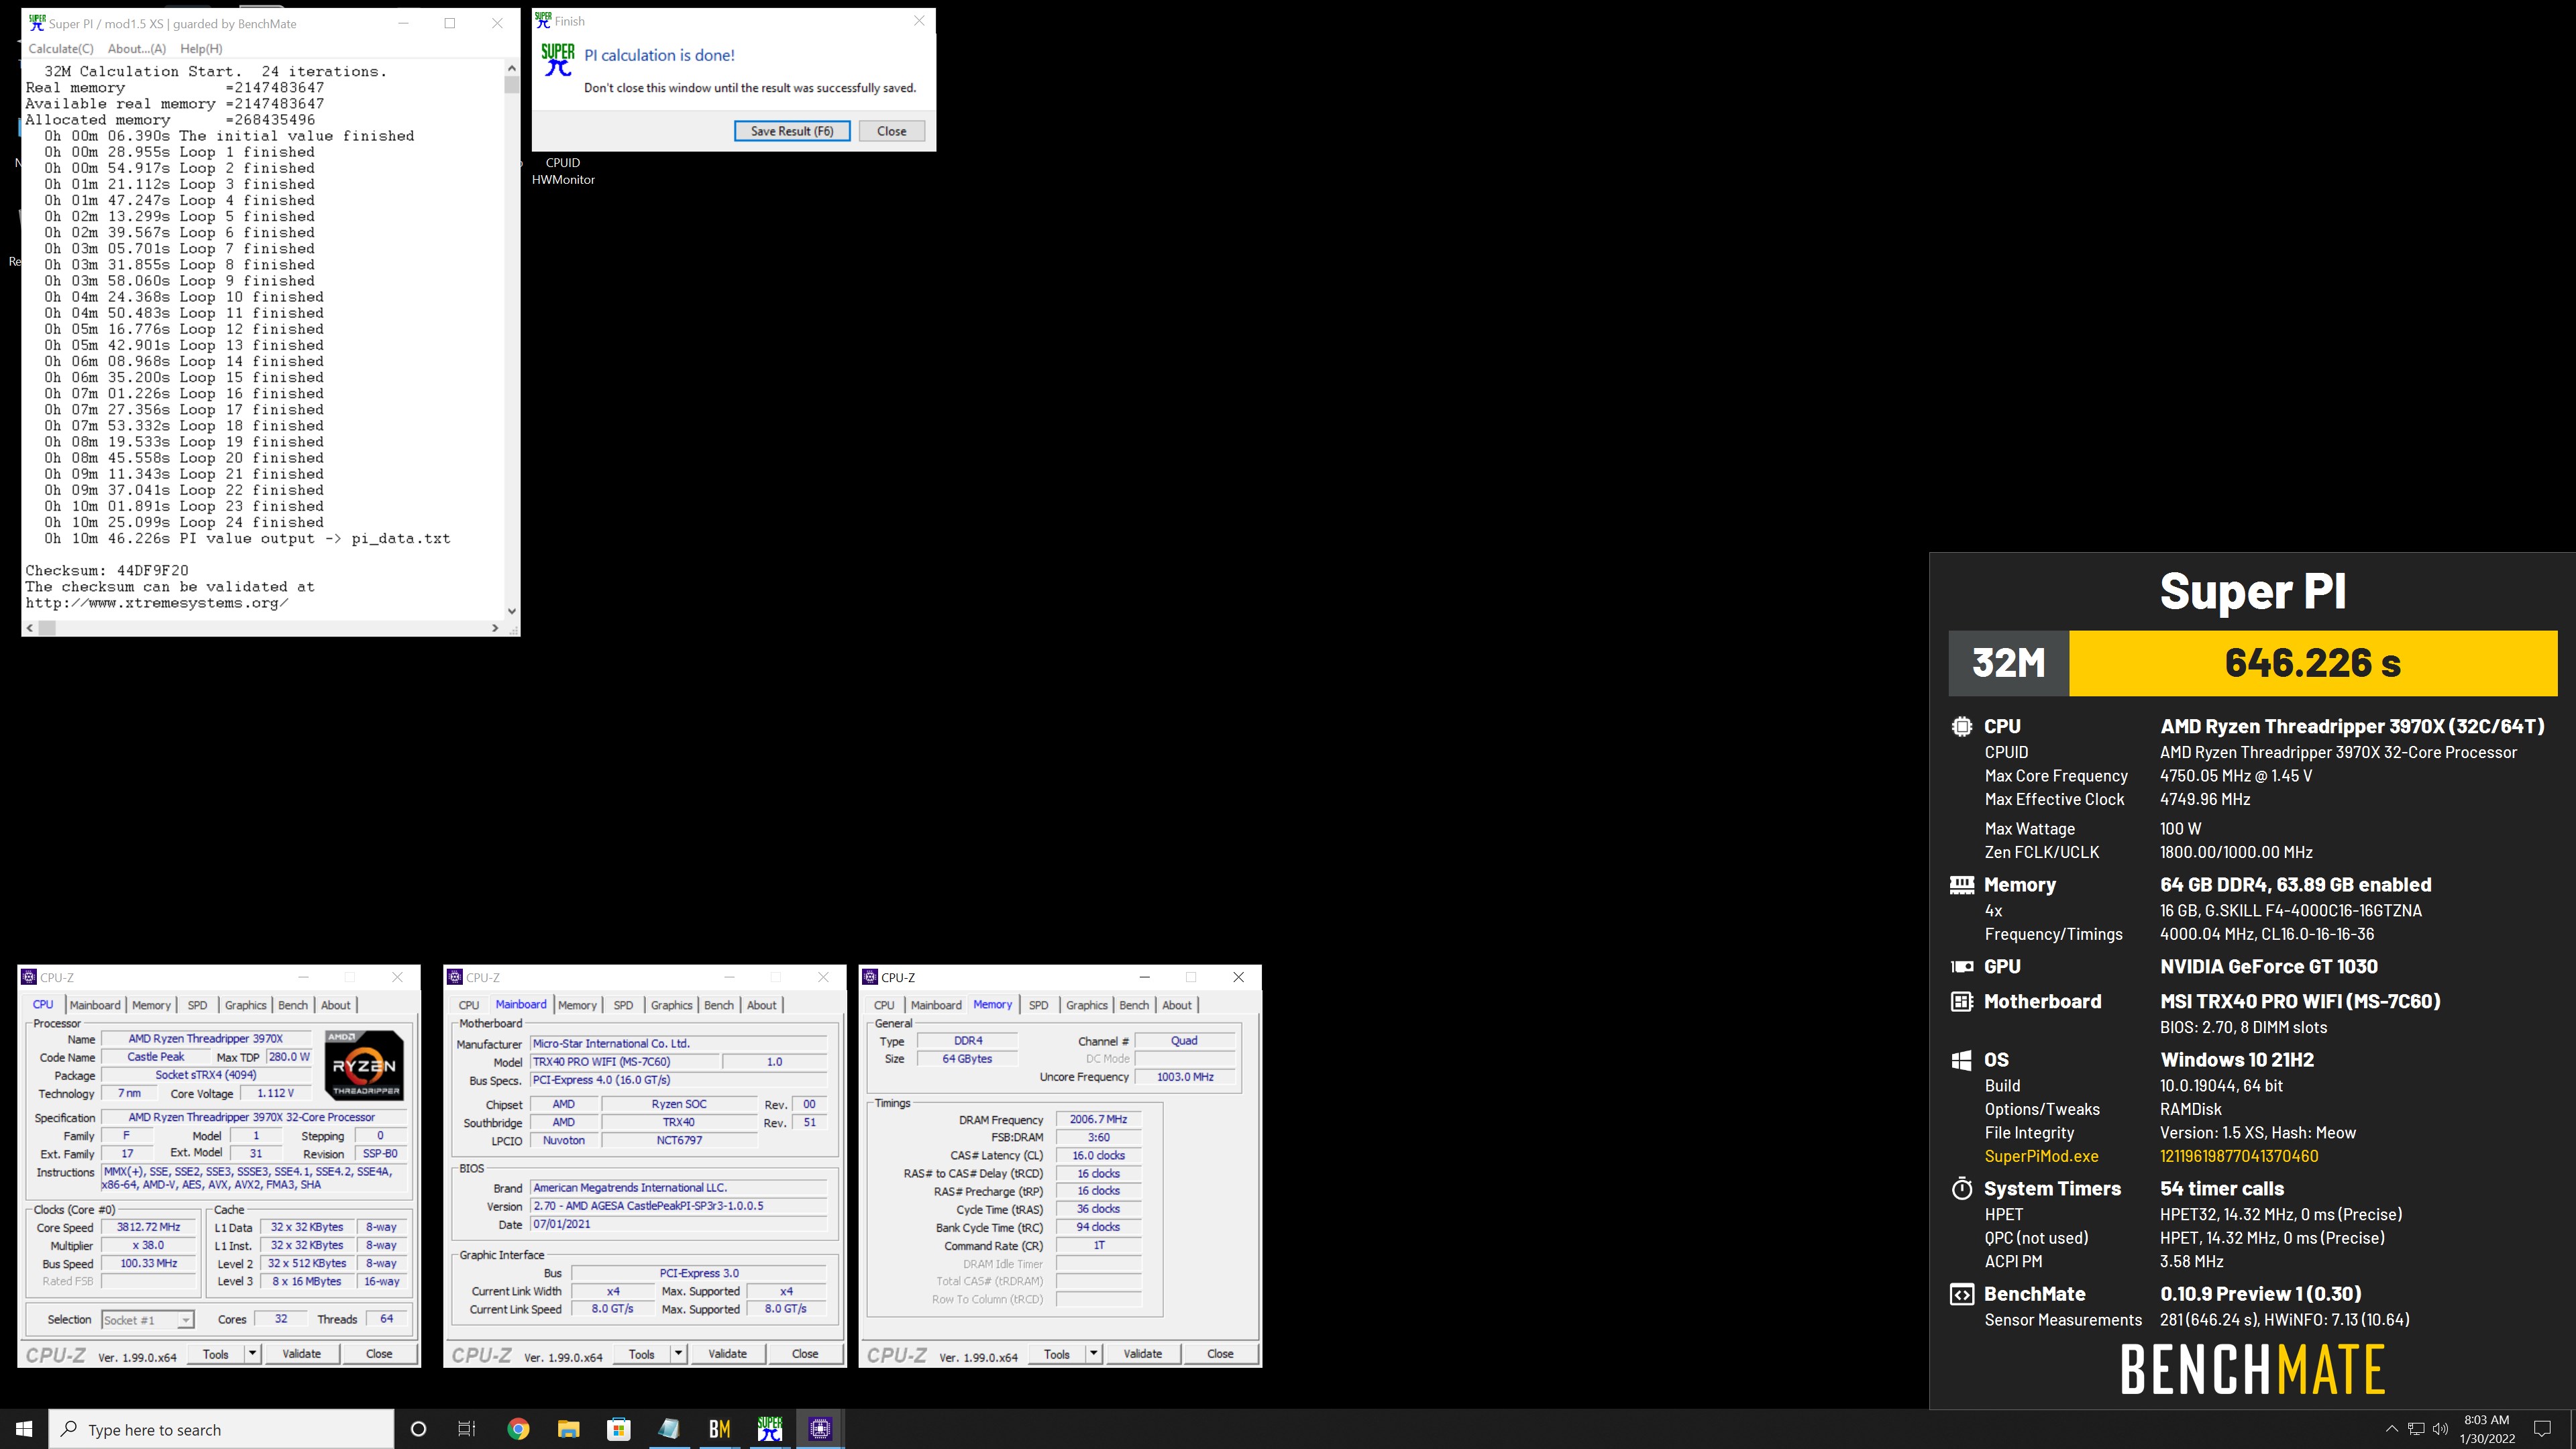This screenshot has height=1449, width=2576.
Task: Click the Uncore Frequency value 1003.0 MHz
Action: pyautogui.click(x=1185, y=1077)
